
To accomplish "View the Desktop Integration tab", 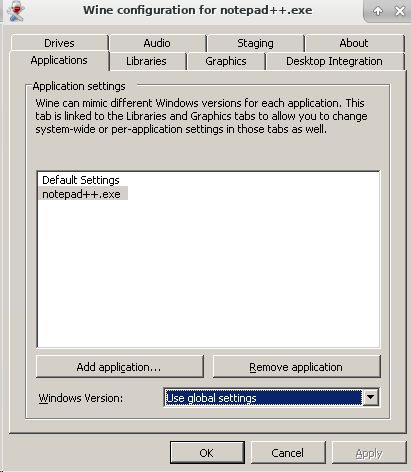I will coord(334,61).
